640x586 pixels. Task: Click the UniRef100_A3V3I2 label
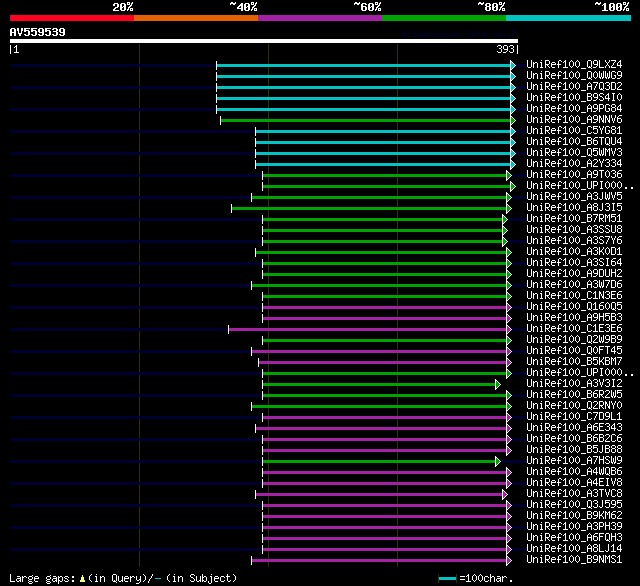(574, 384)
